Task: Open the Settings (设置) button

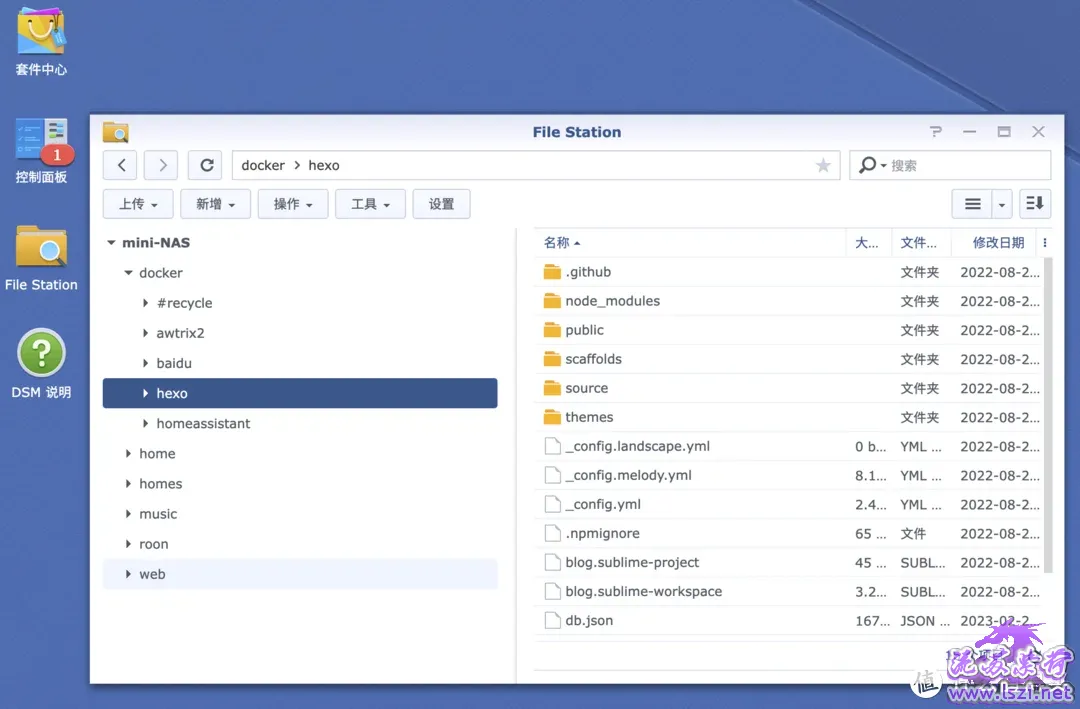Action: [x=442, y=204]
